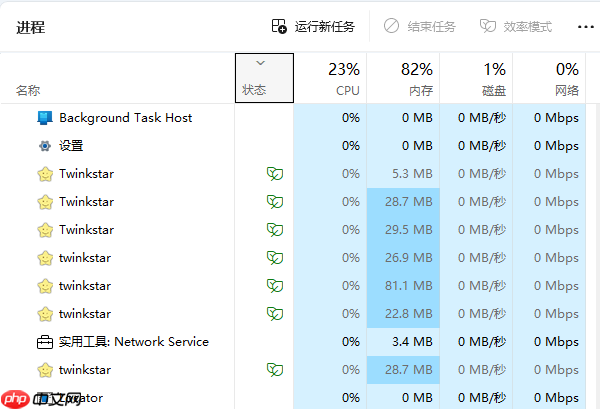The width and height of the screenshot is (600, 409).
Task: Click the Network Service briefcase icon
Action: 45,342
